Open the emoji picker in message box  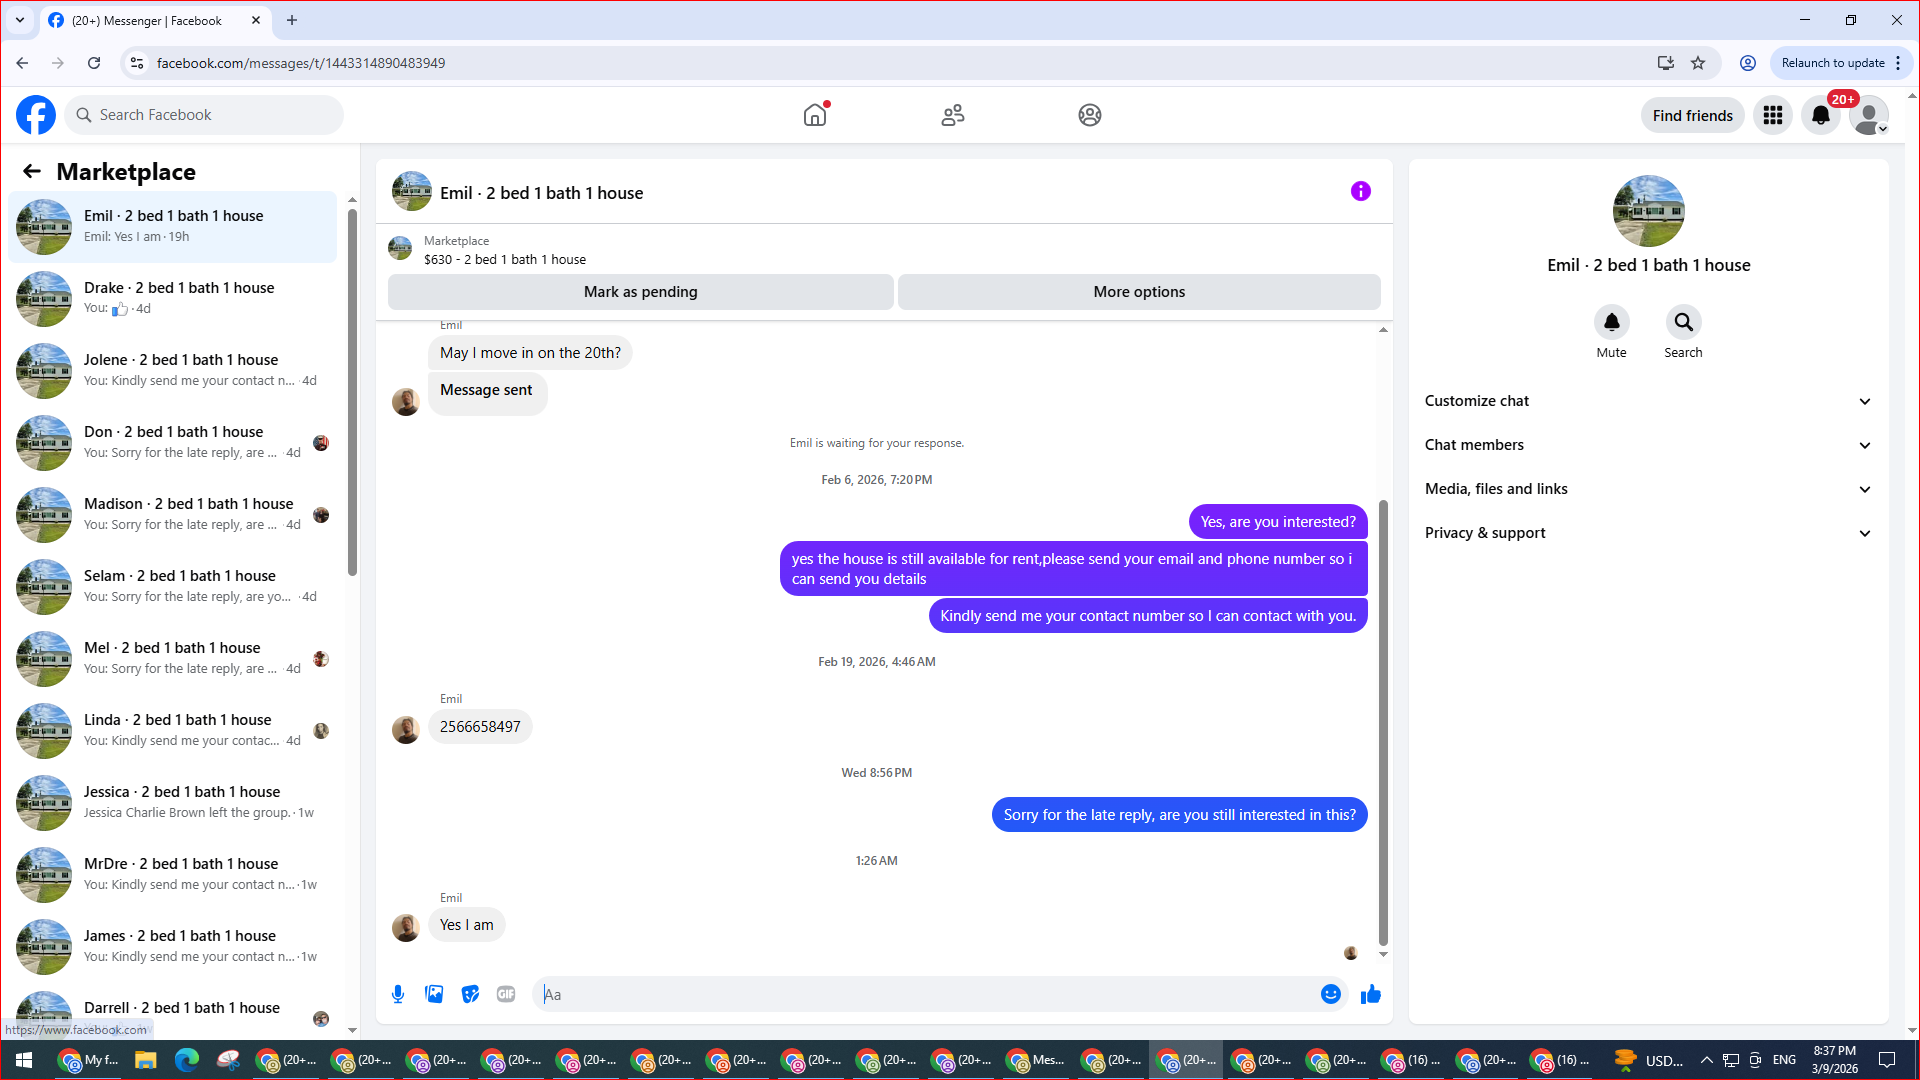tap(1330, 994)
